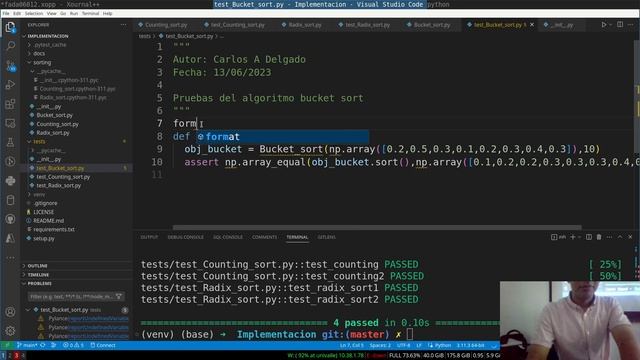Open the DEBUG CONSOLE panel tab

tap(185, 237)
